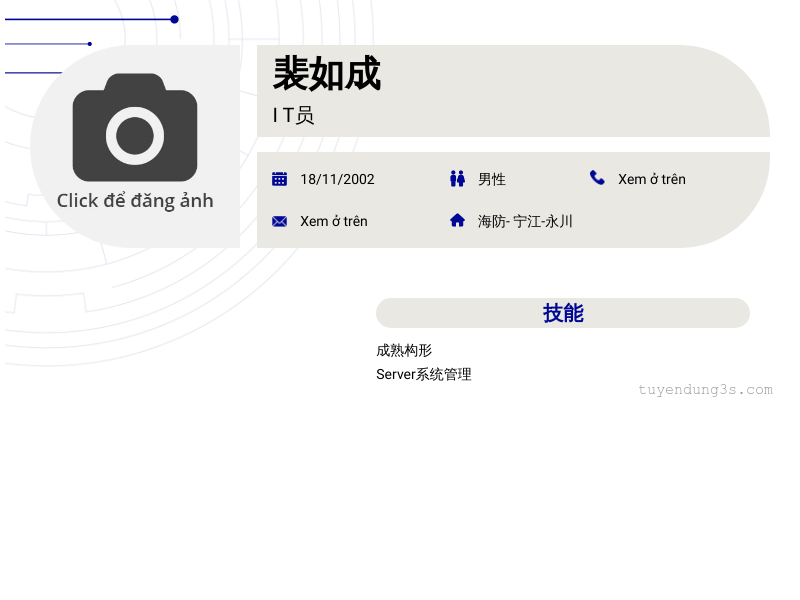Click the 技能 section header
This screenshot has height=600, width=800.
563,313
